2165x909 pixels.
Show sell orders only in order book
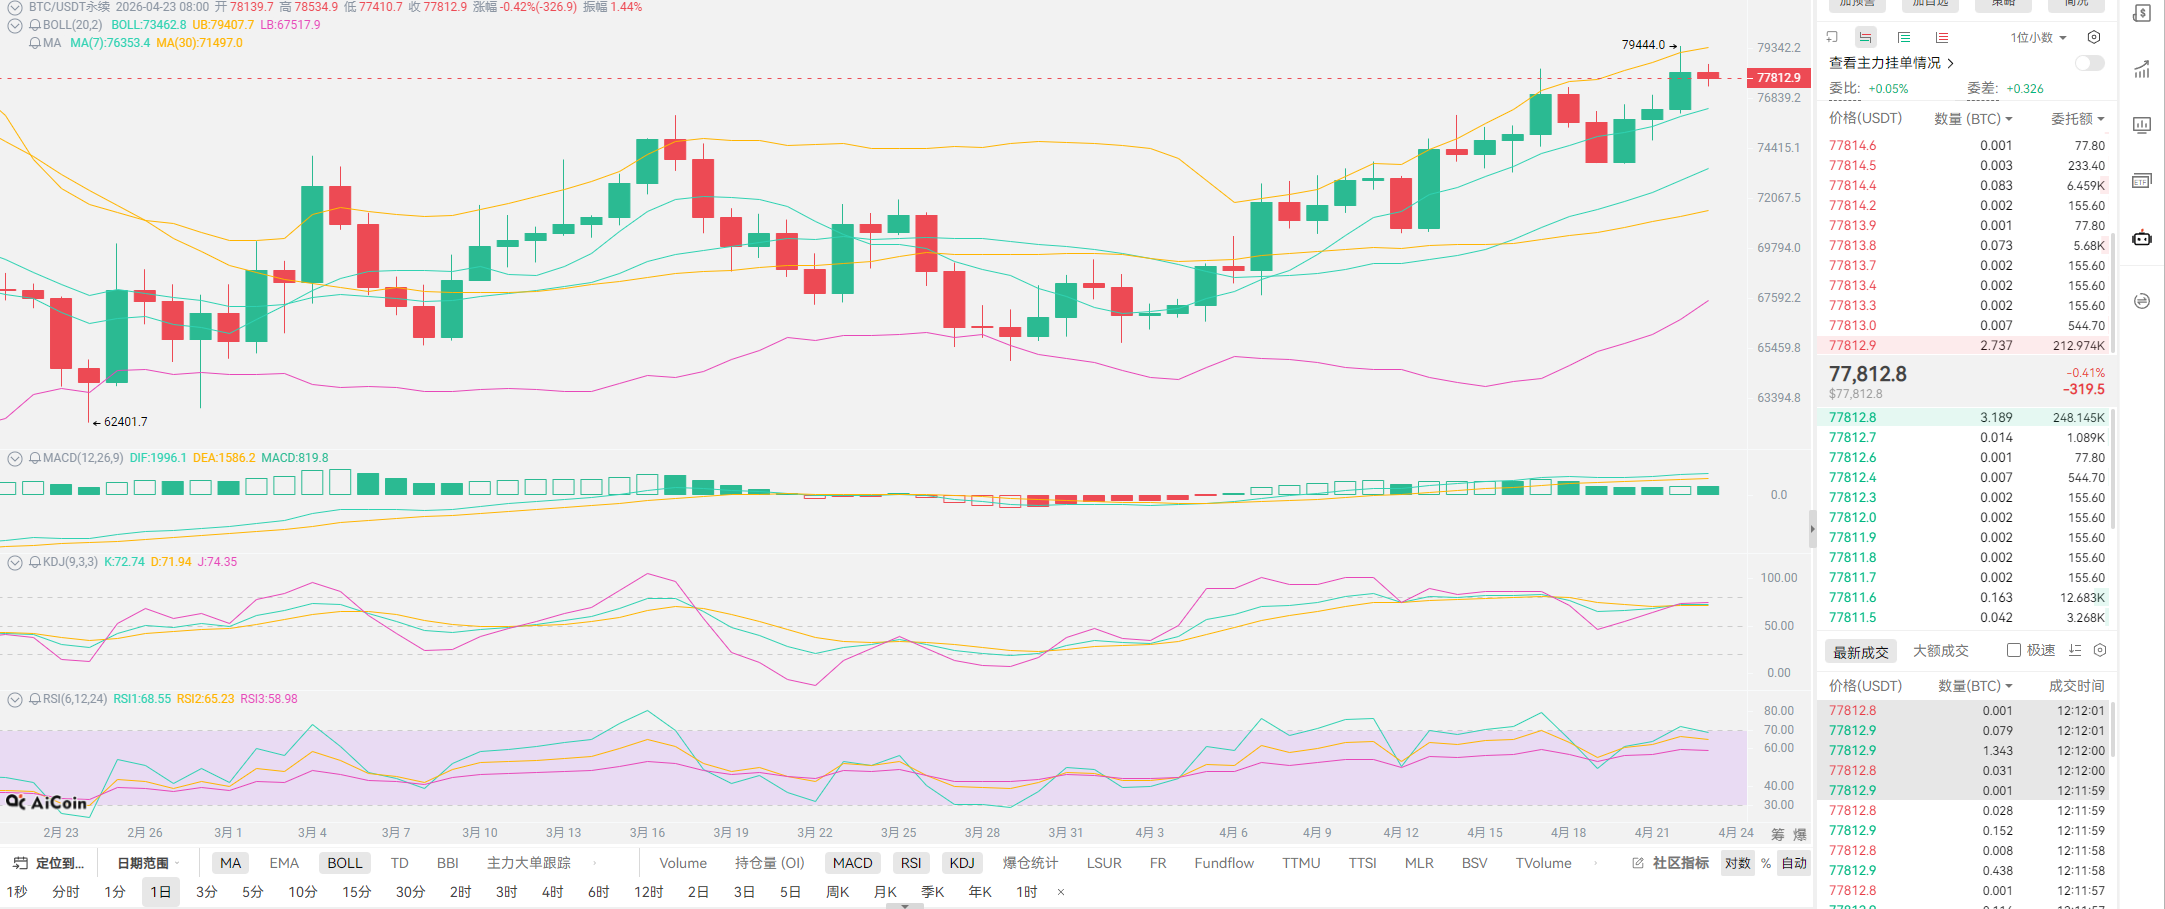coord(1941,38)
